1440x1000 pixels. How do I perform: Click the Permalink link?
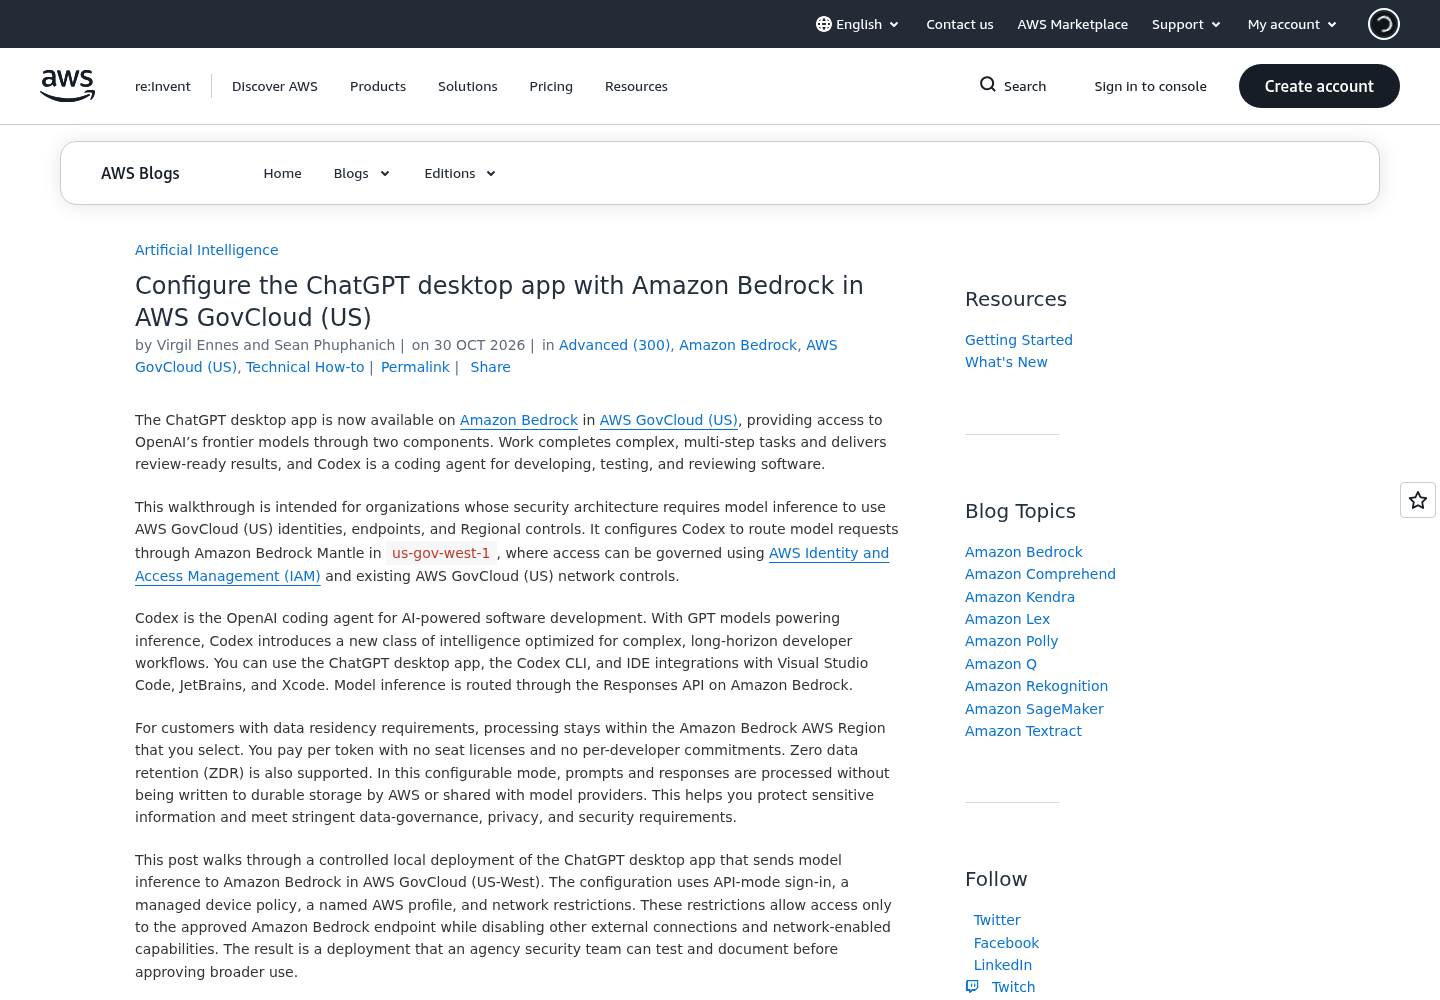click(415, 367)
